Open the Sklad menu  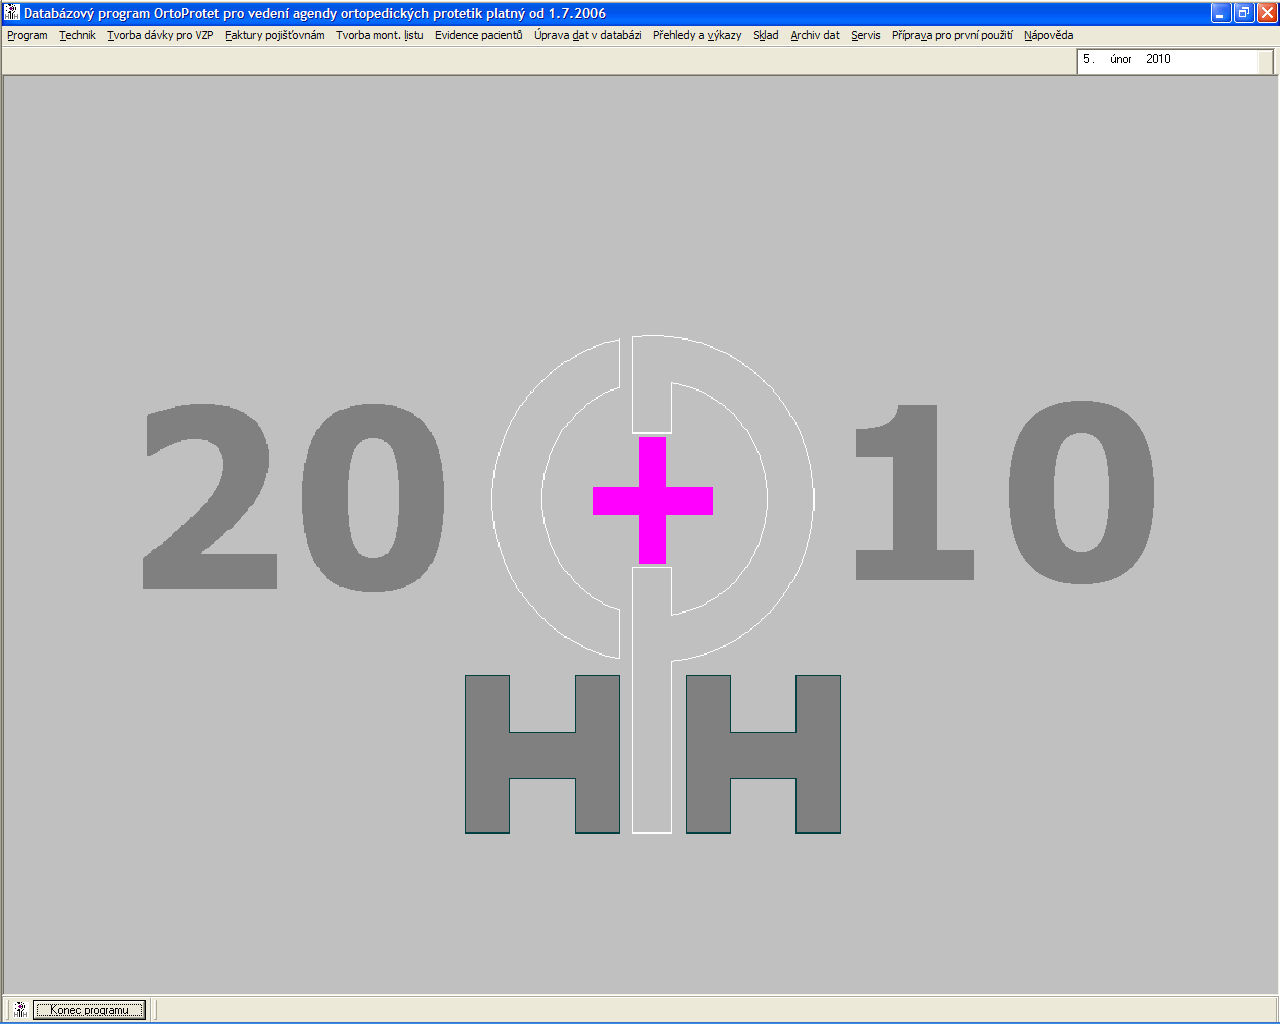pyautogui.click(x=765, y=35)
